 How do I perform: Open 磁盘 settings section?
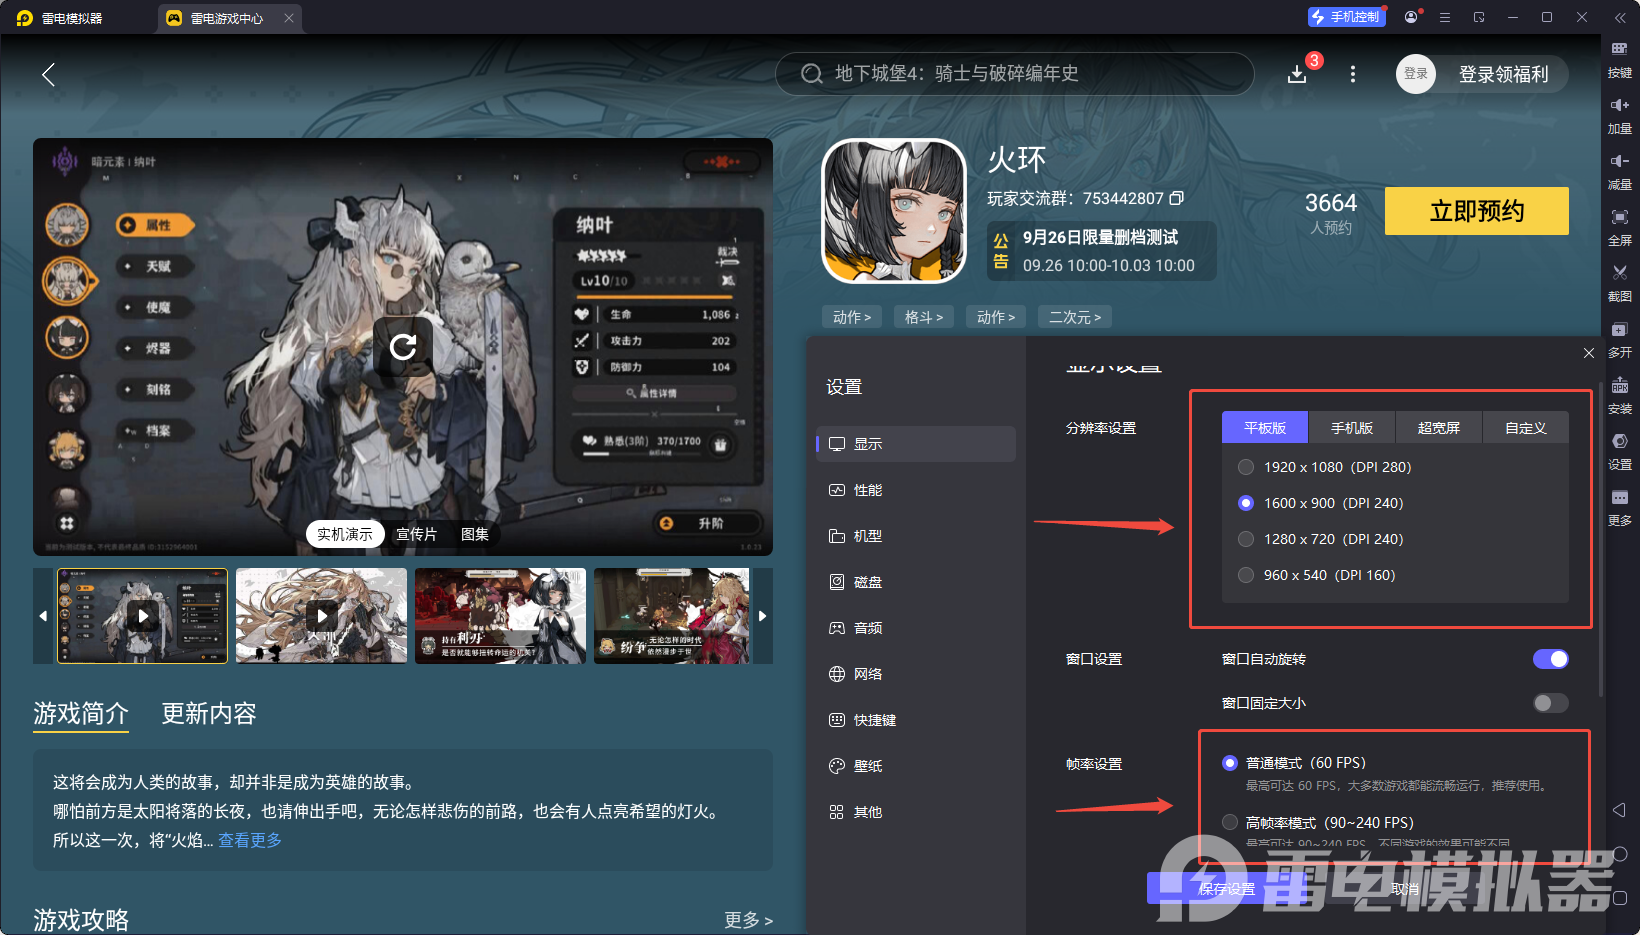(x=916, y=582)
